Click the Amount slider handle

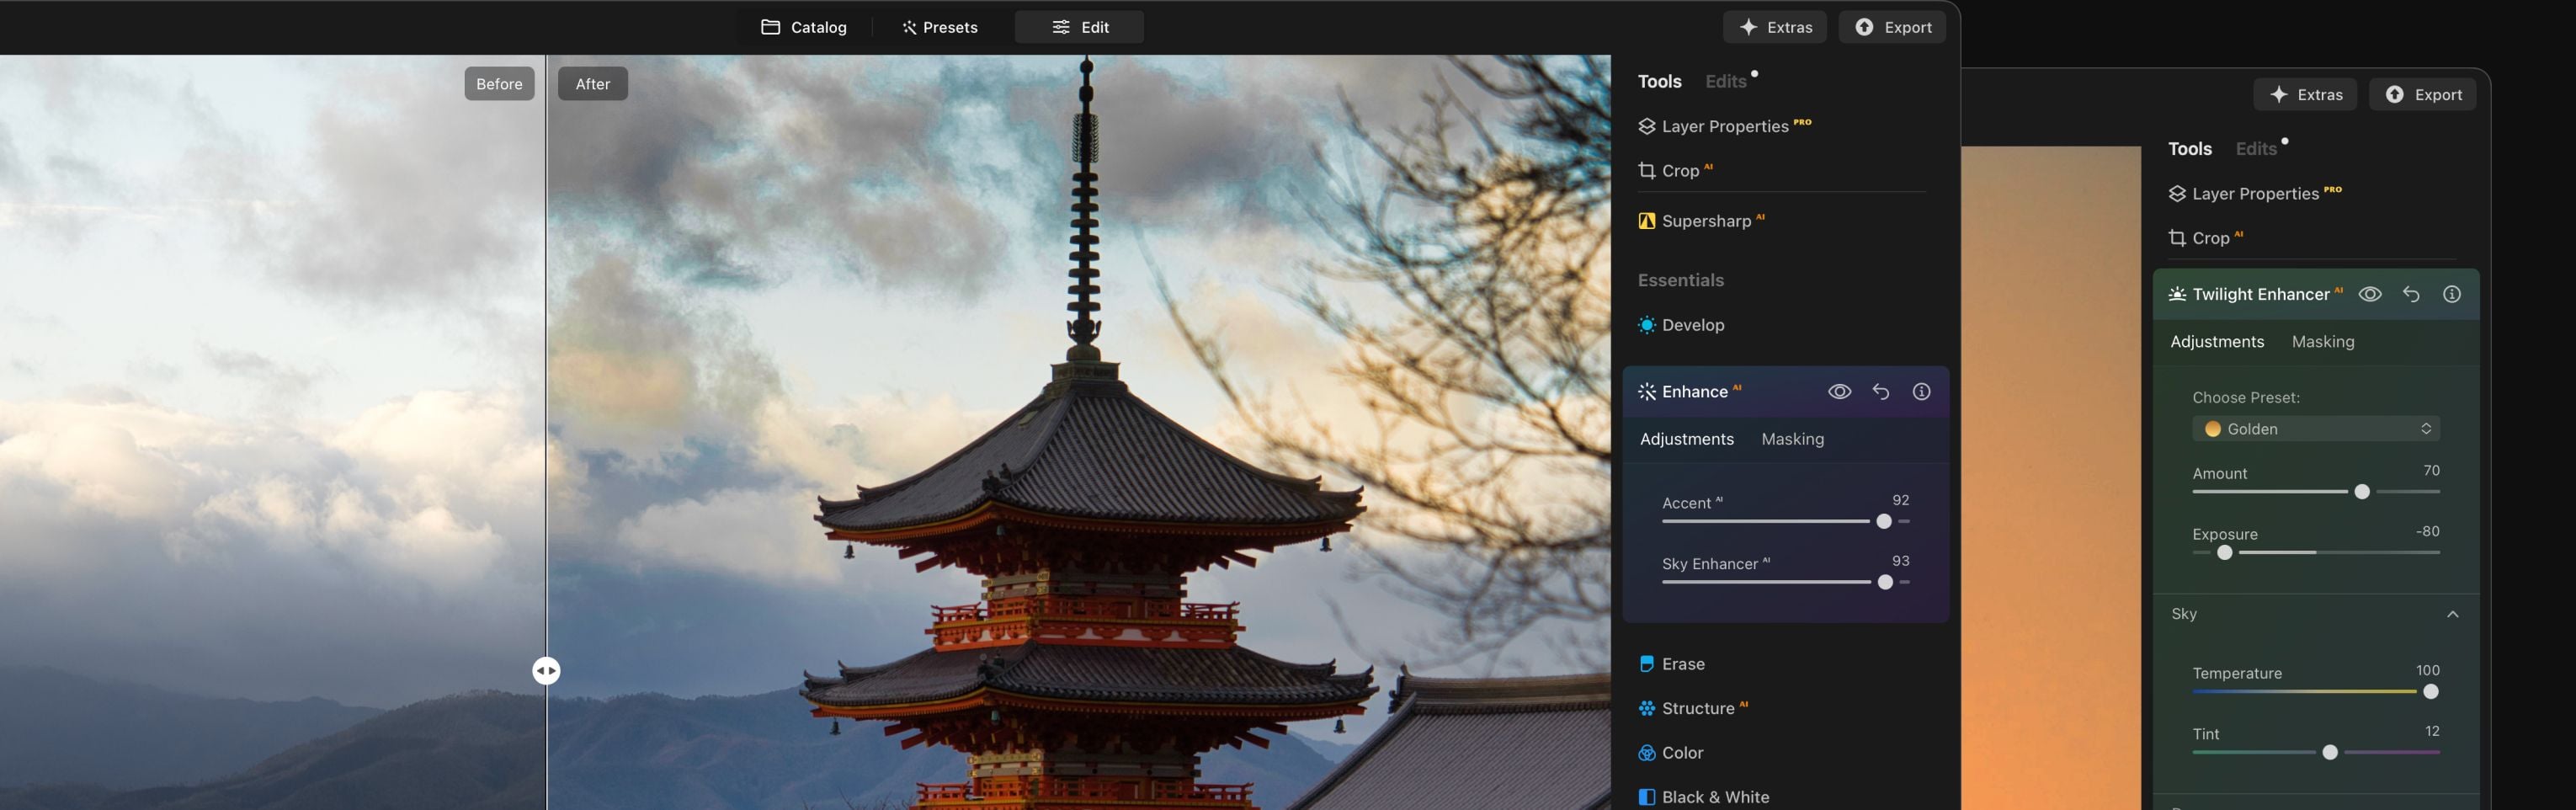[2361, 491]
